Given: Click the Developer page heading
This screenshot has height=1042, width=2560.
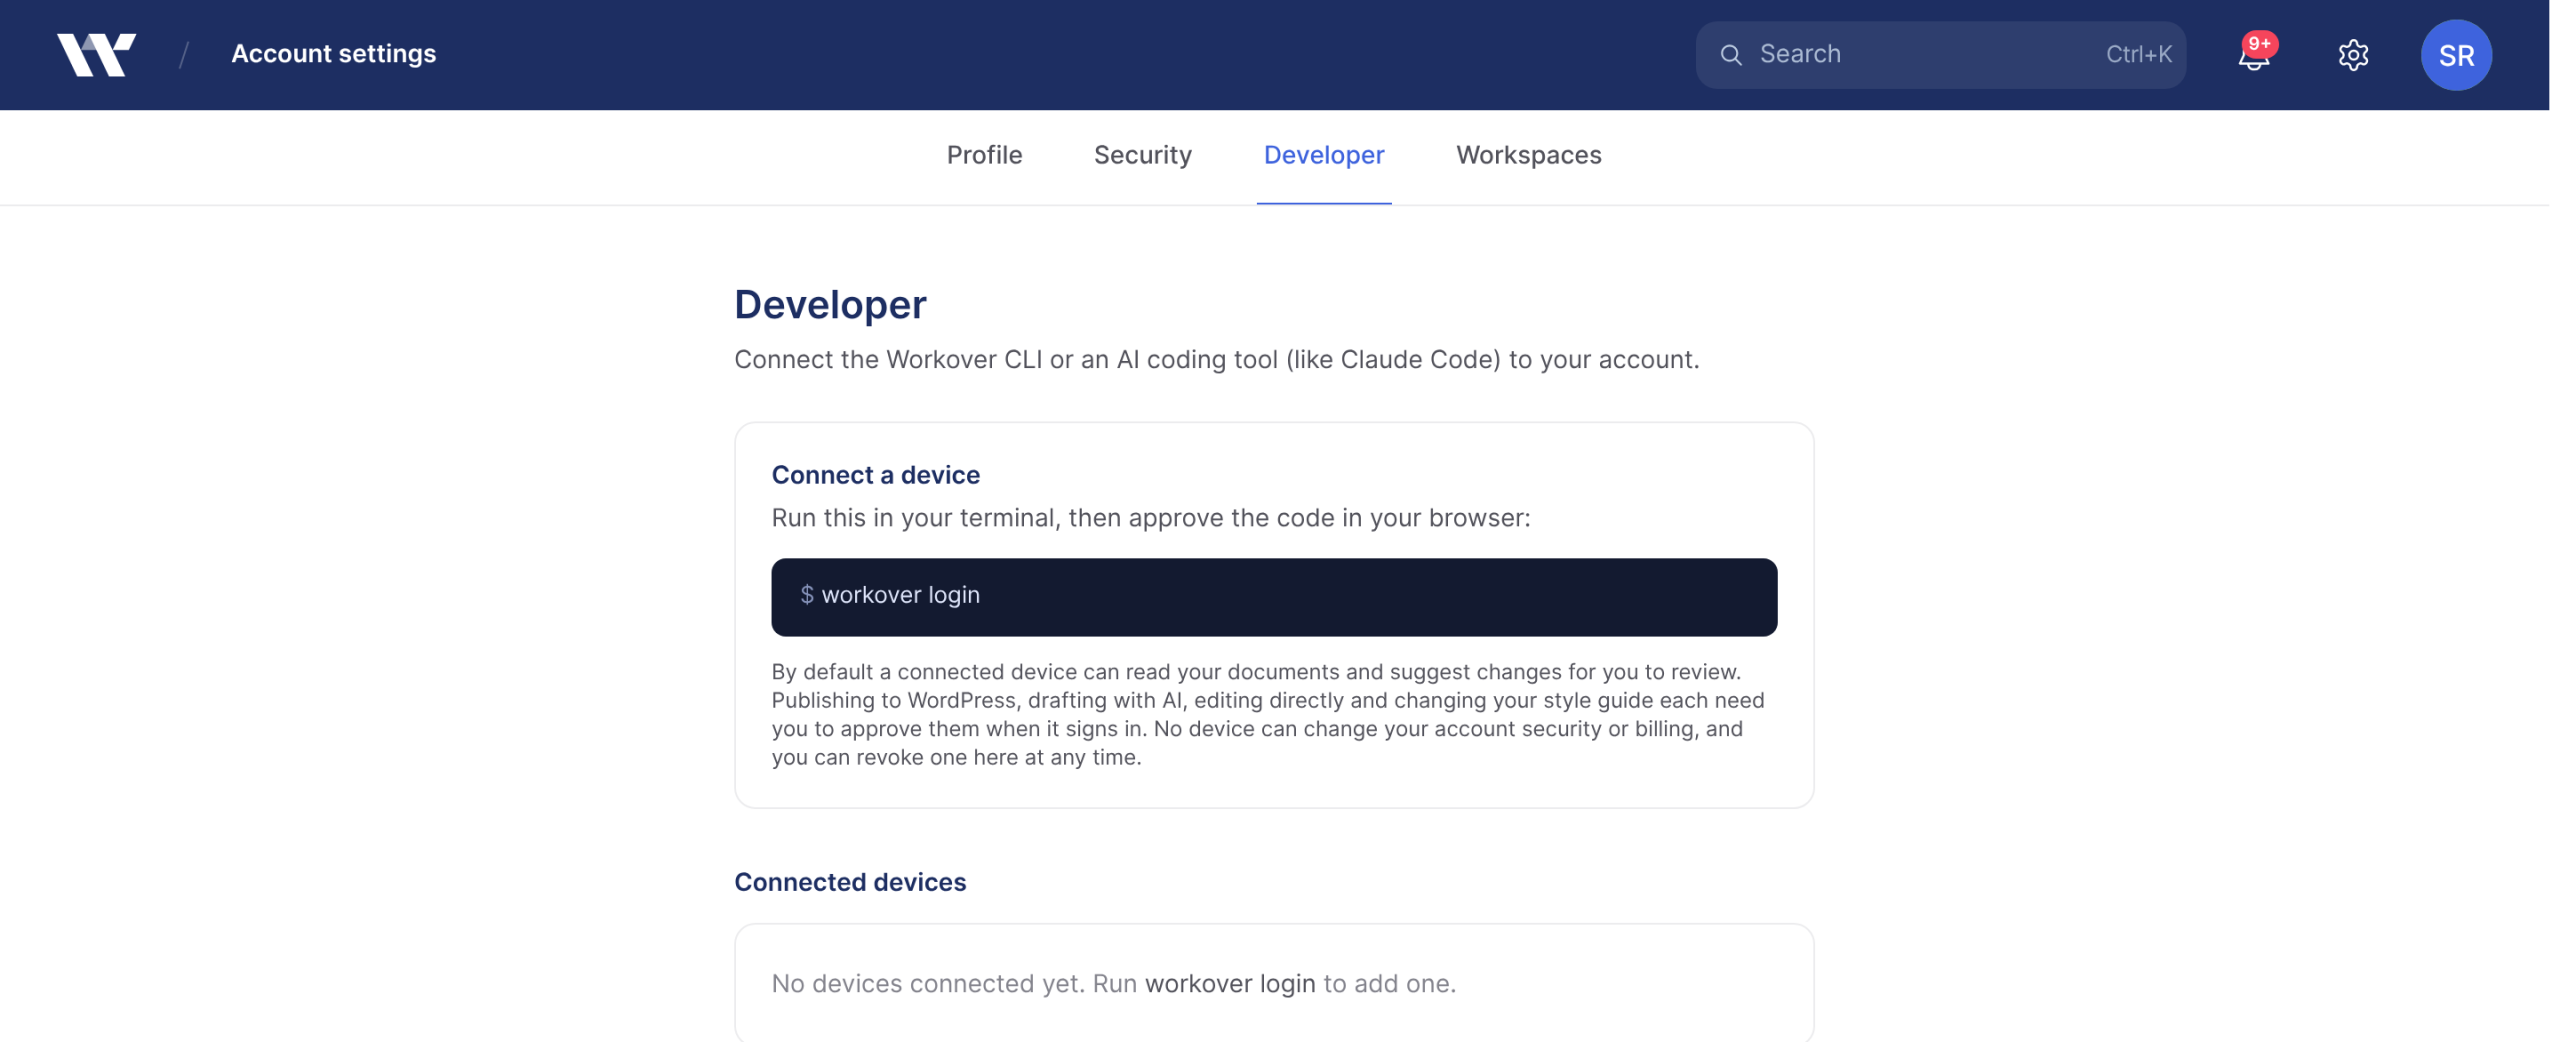Looking at the screenshot, I should click(x=830, y=305).
